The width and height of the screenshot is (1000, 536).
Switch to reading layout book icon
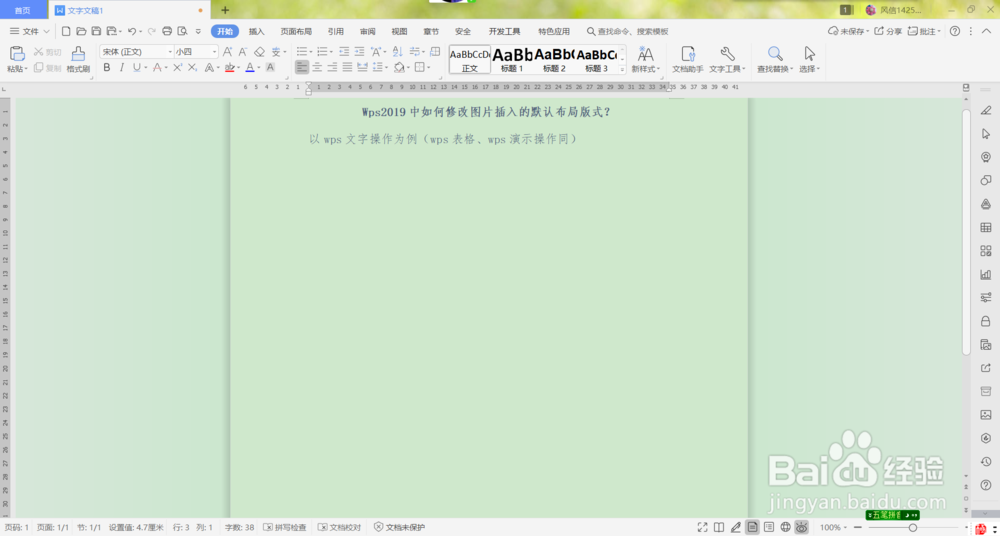(x=719, y=527)
